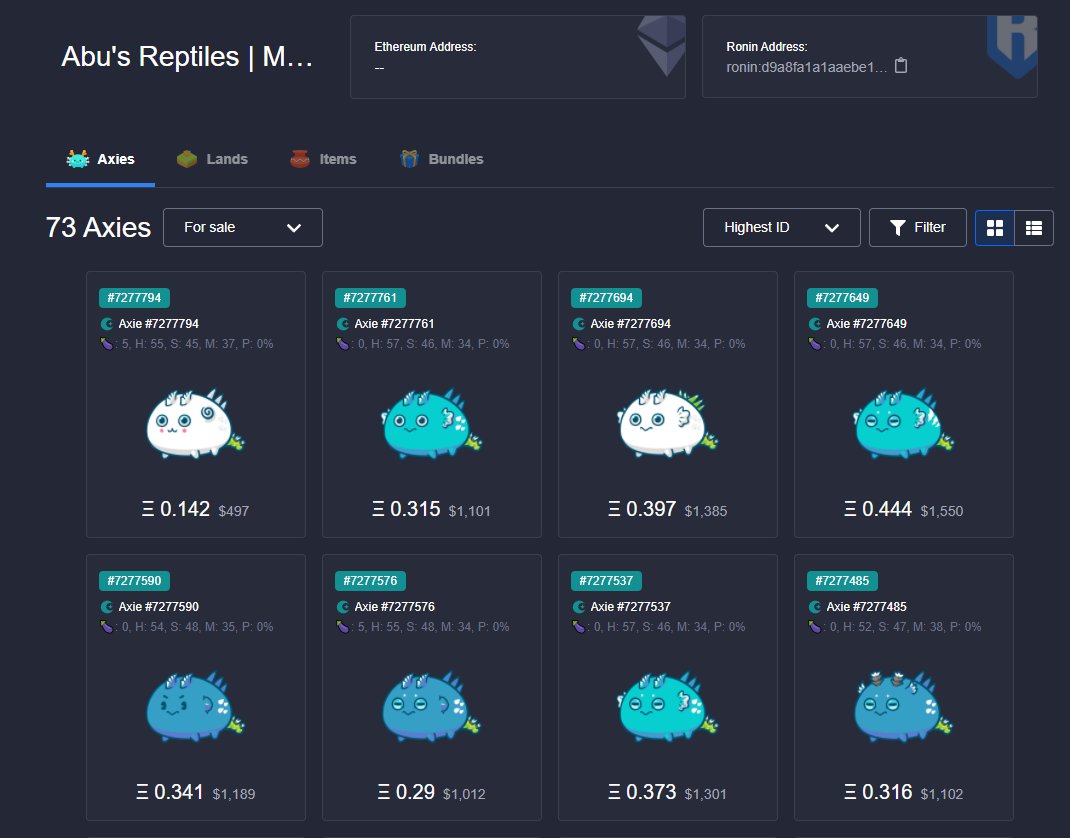The image size is (1070, 838).
Task: Click the Ethereum Address box
Action: click(518, 57)
